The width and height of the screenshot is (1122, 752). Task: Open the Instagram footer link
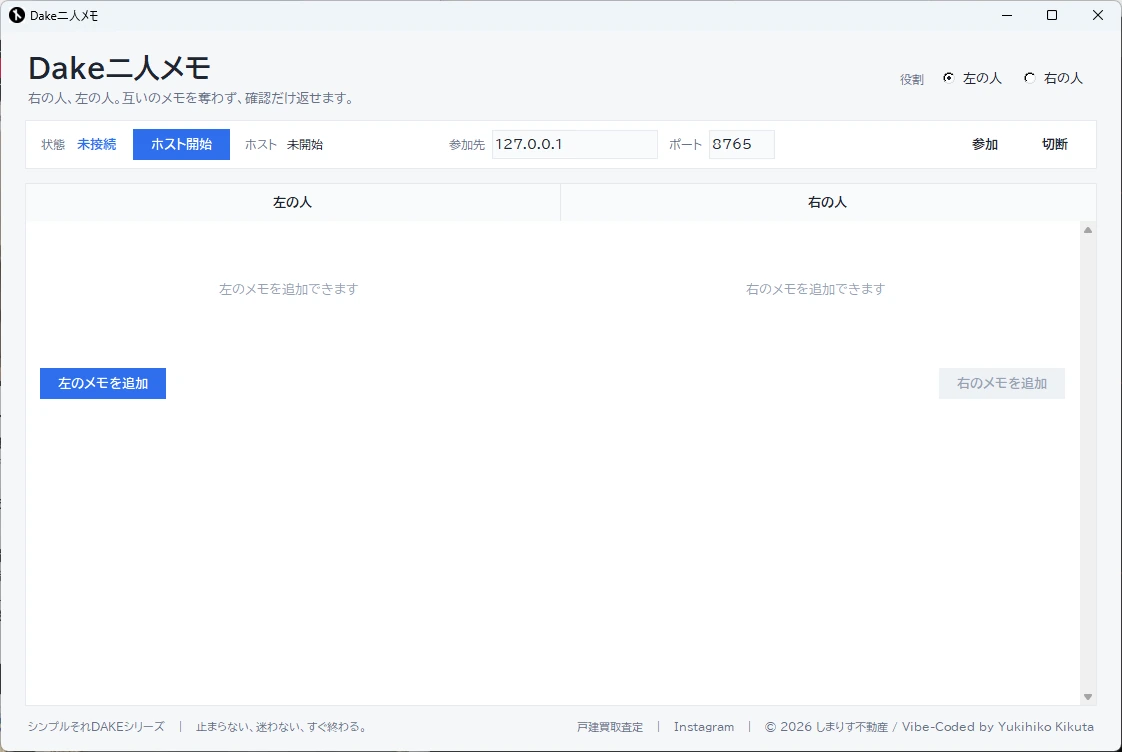703,727
